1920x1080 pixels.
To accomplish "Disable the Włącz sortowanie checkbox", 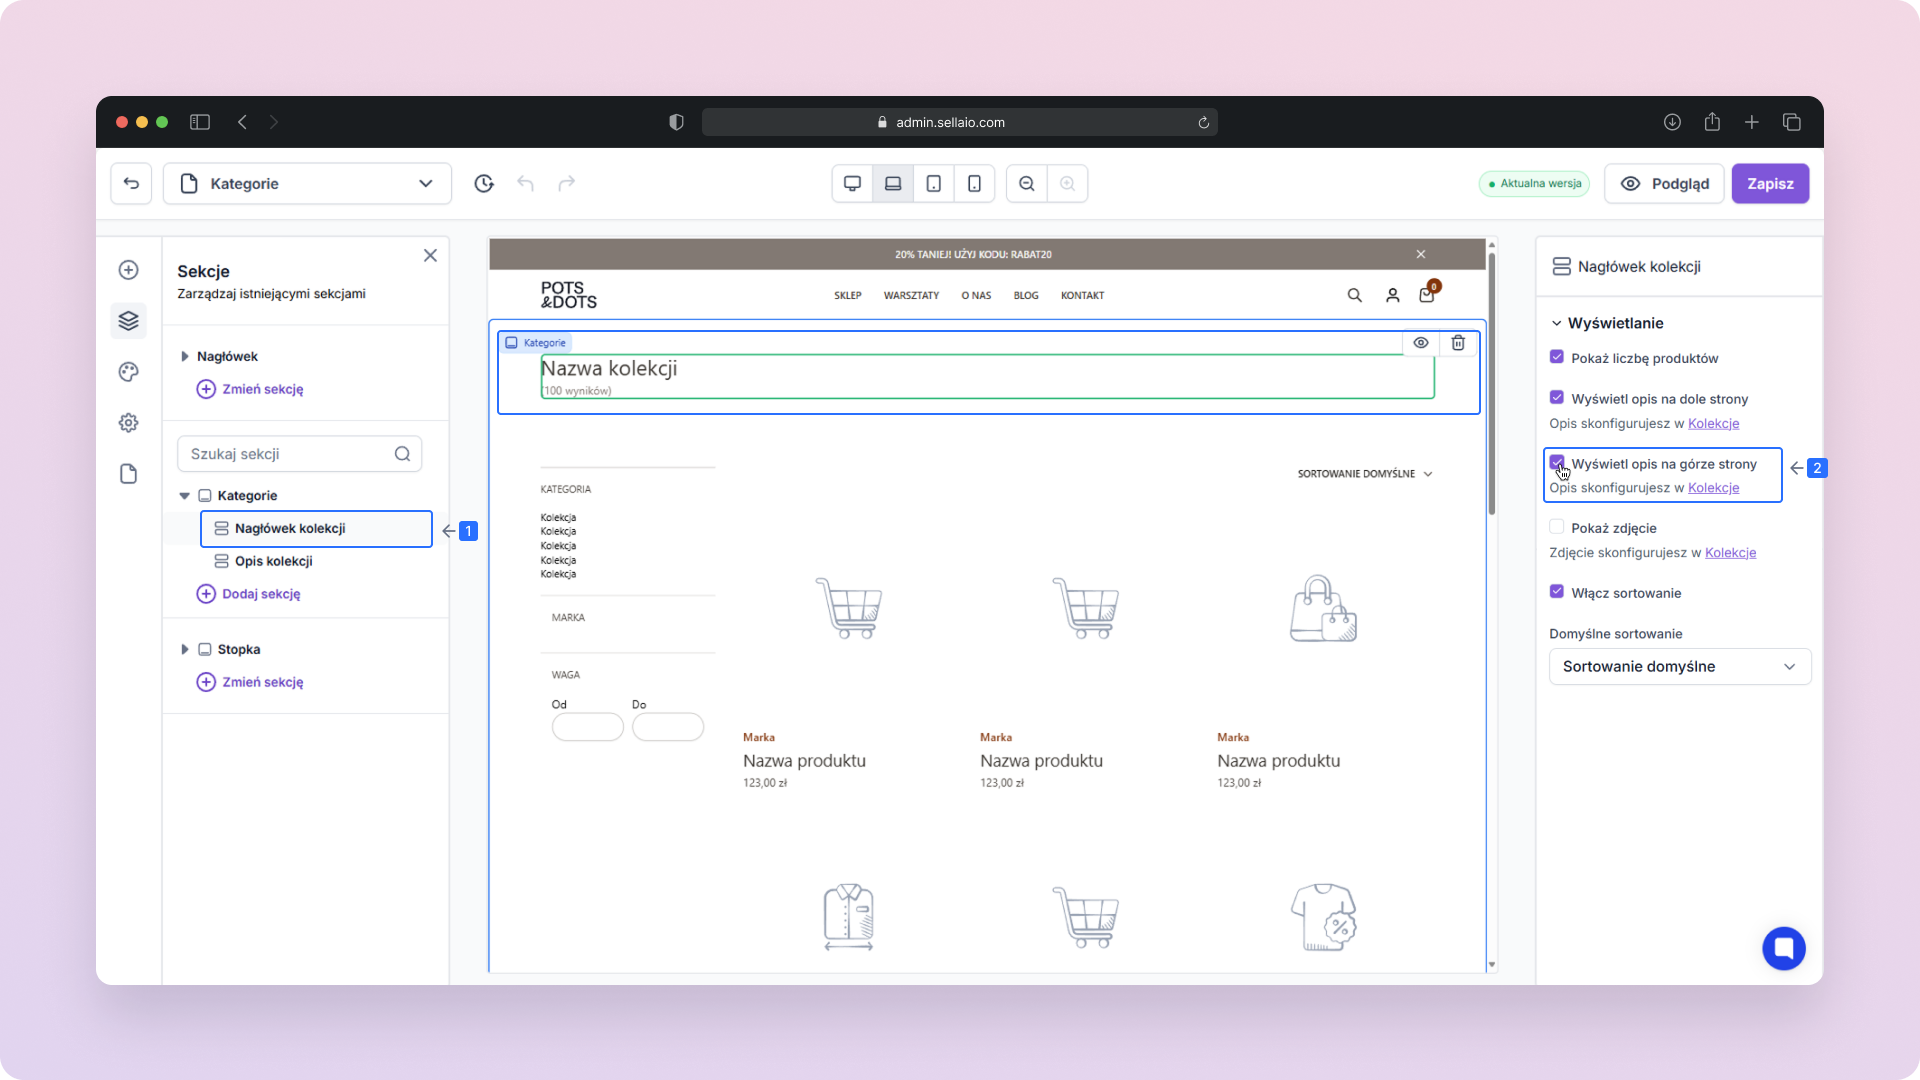I will click(1557, 592).
